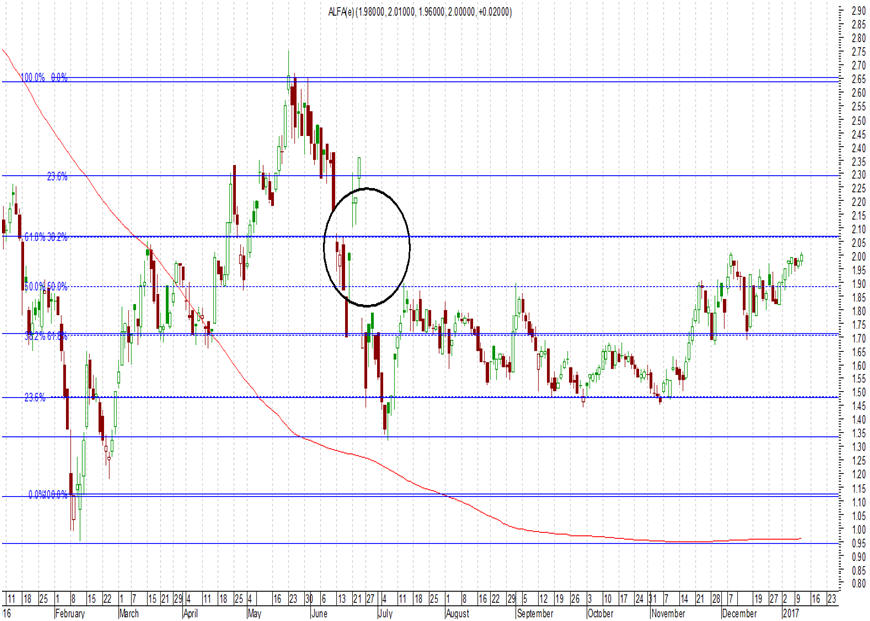Click the July month label
The width and height of the screenshot is (870, 621).
coord(385,613)
